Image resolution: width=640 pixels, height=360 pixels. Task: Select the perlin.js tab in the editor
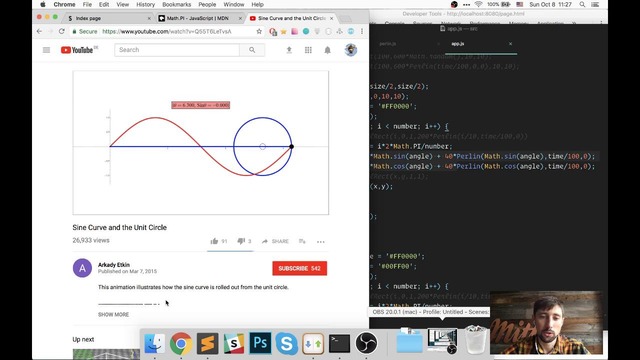388,44
